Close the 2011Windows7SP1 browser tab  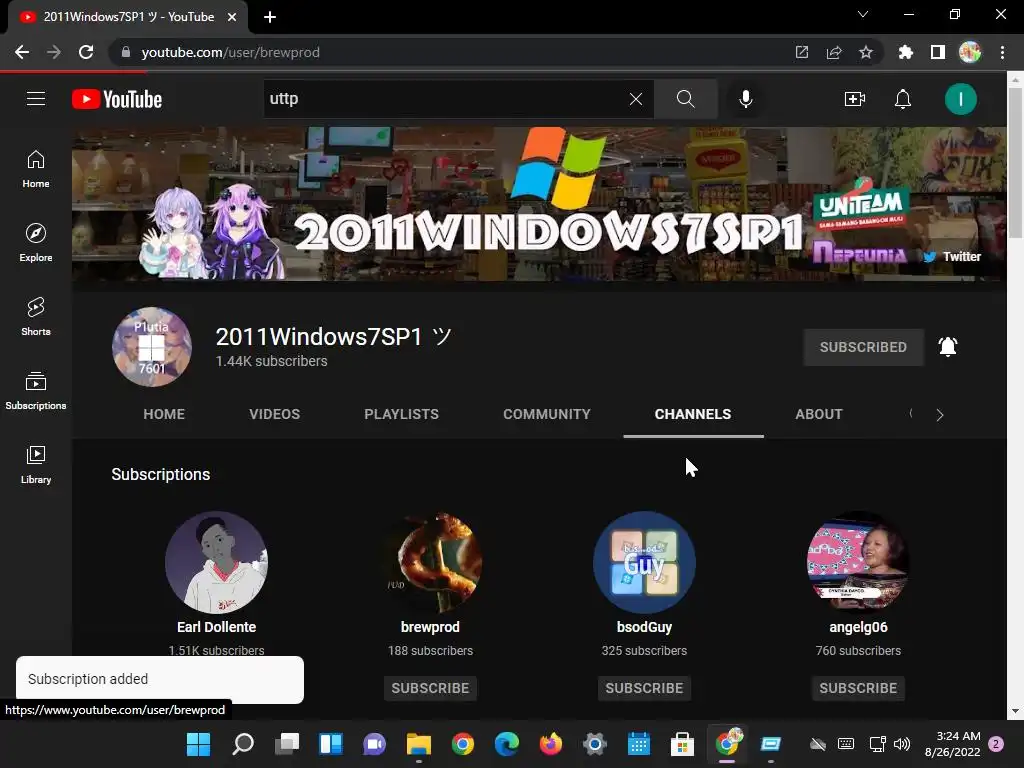[232, 17]
